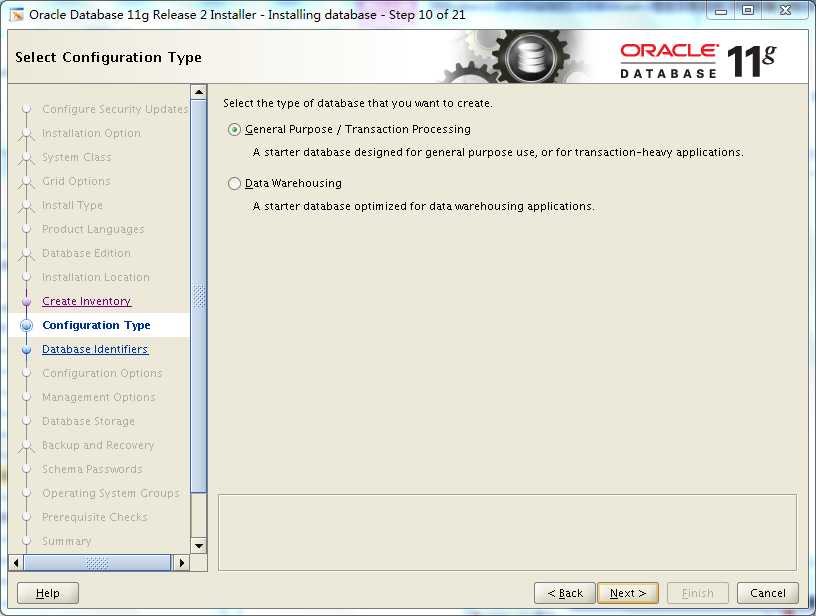816x616 pixels.
Task: Maximize the installer window
Action: point(748,10)
